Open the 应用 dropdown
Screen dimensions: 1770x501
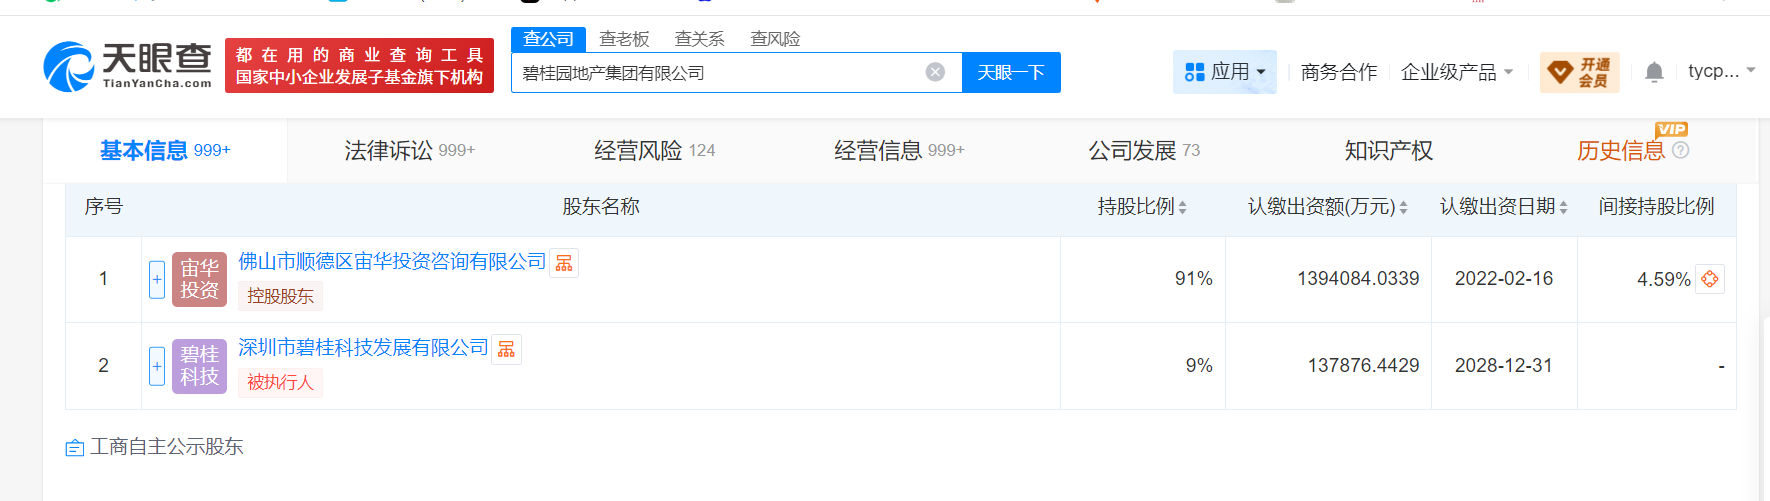[x=1225, y=72]
